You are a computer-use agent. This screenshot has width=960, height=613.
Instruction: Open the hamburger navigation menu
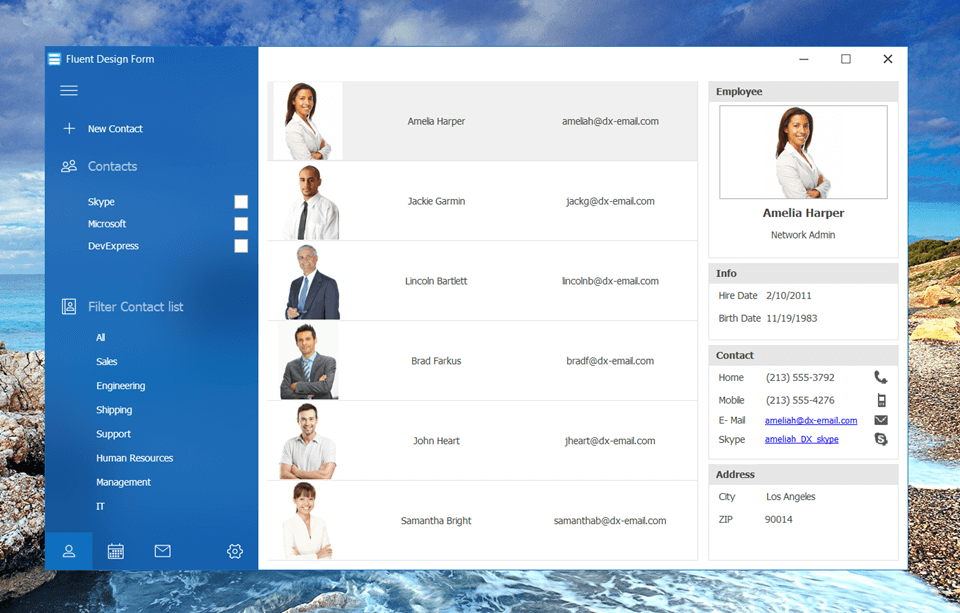point(68,90)
